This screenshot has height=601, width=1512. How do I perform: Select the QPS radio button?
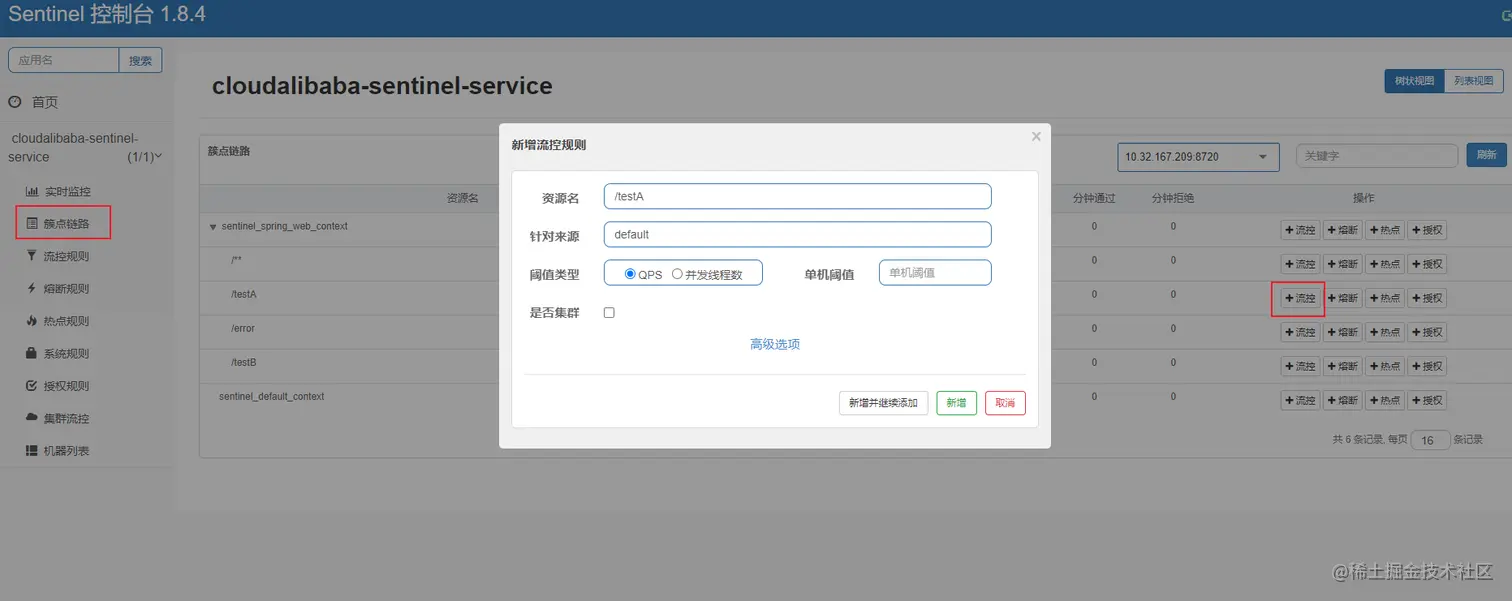(630, 273)
